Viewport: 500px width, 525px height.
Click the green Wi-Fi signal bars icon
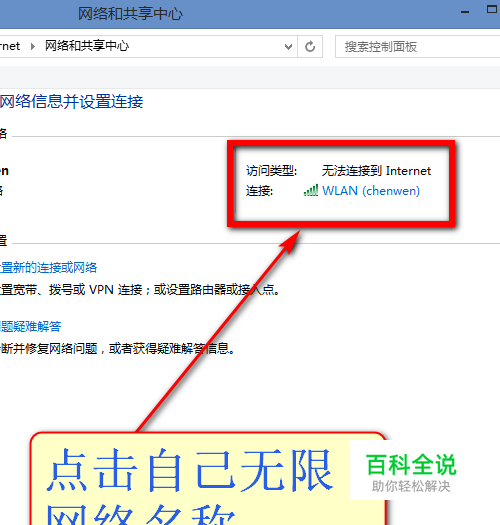coord(310,190)
